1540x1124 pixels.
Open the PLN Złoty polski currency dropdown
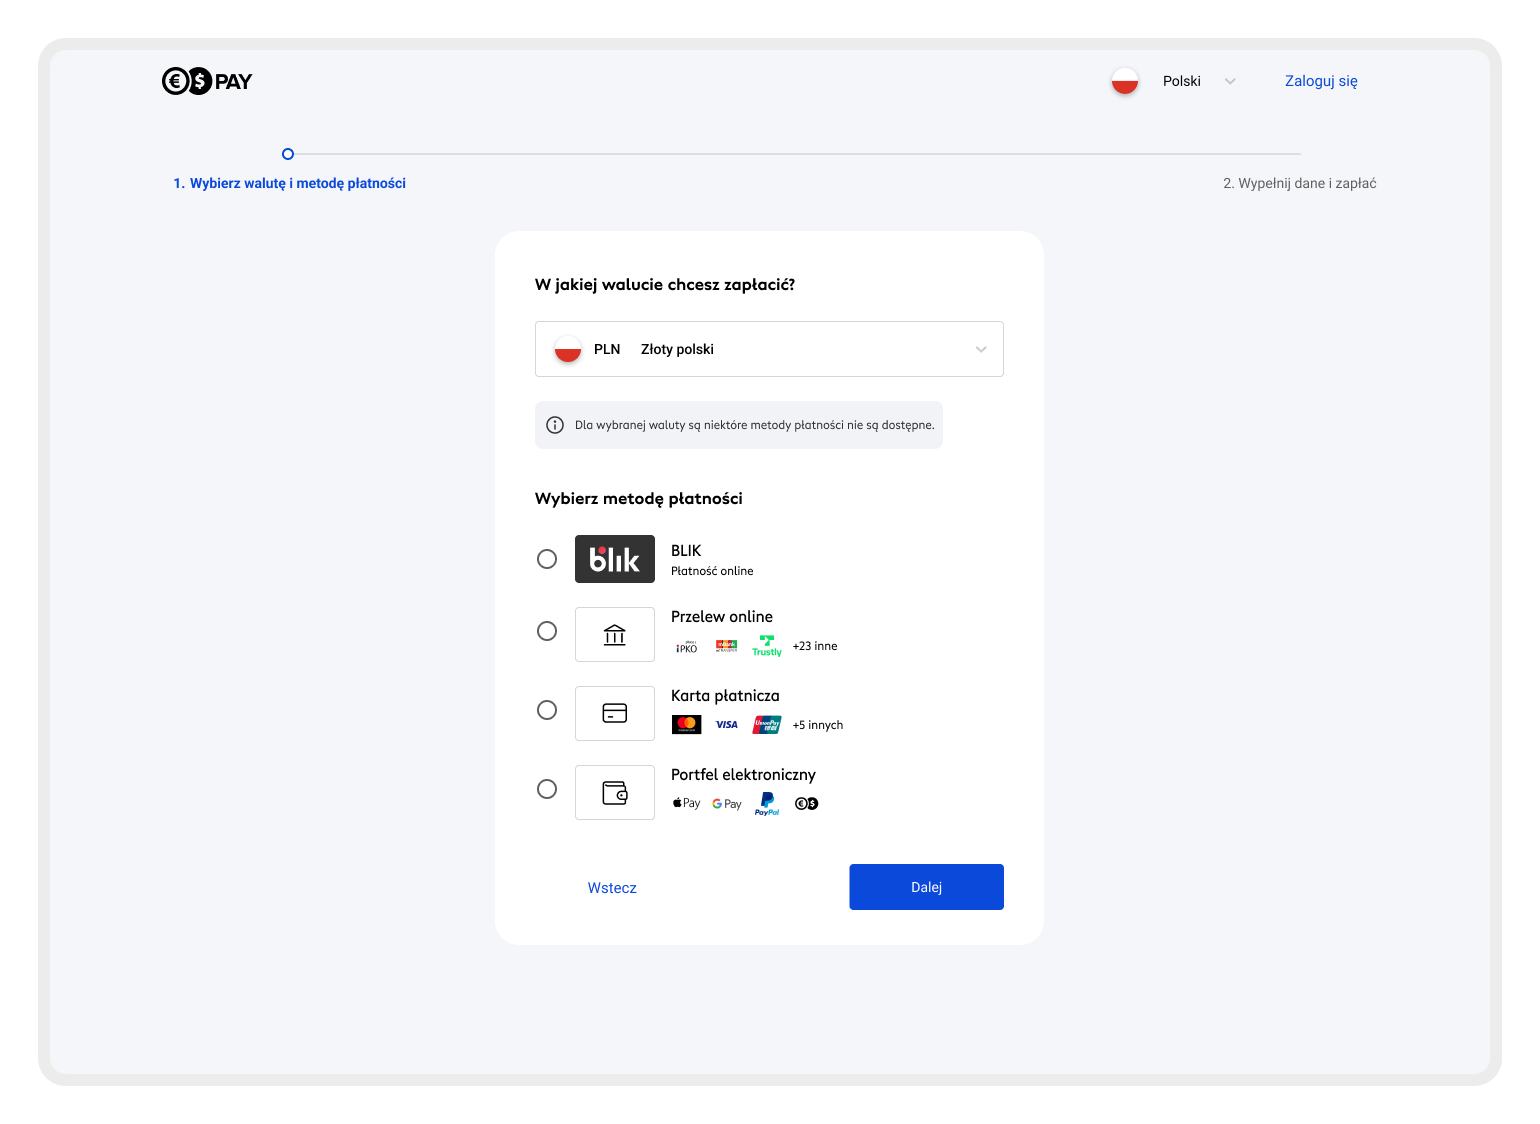(768, 349)
